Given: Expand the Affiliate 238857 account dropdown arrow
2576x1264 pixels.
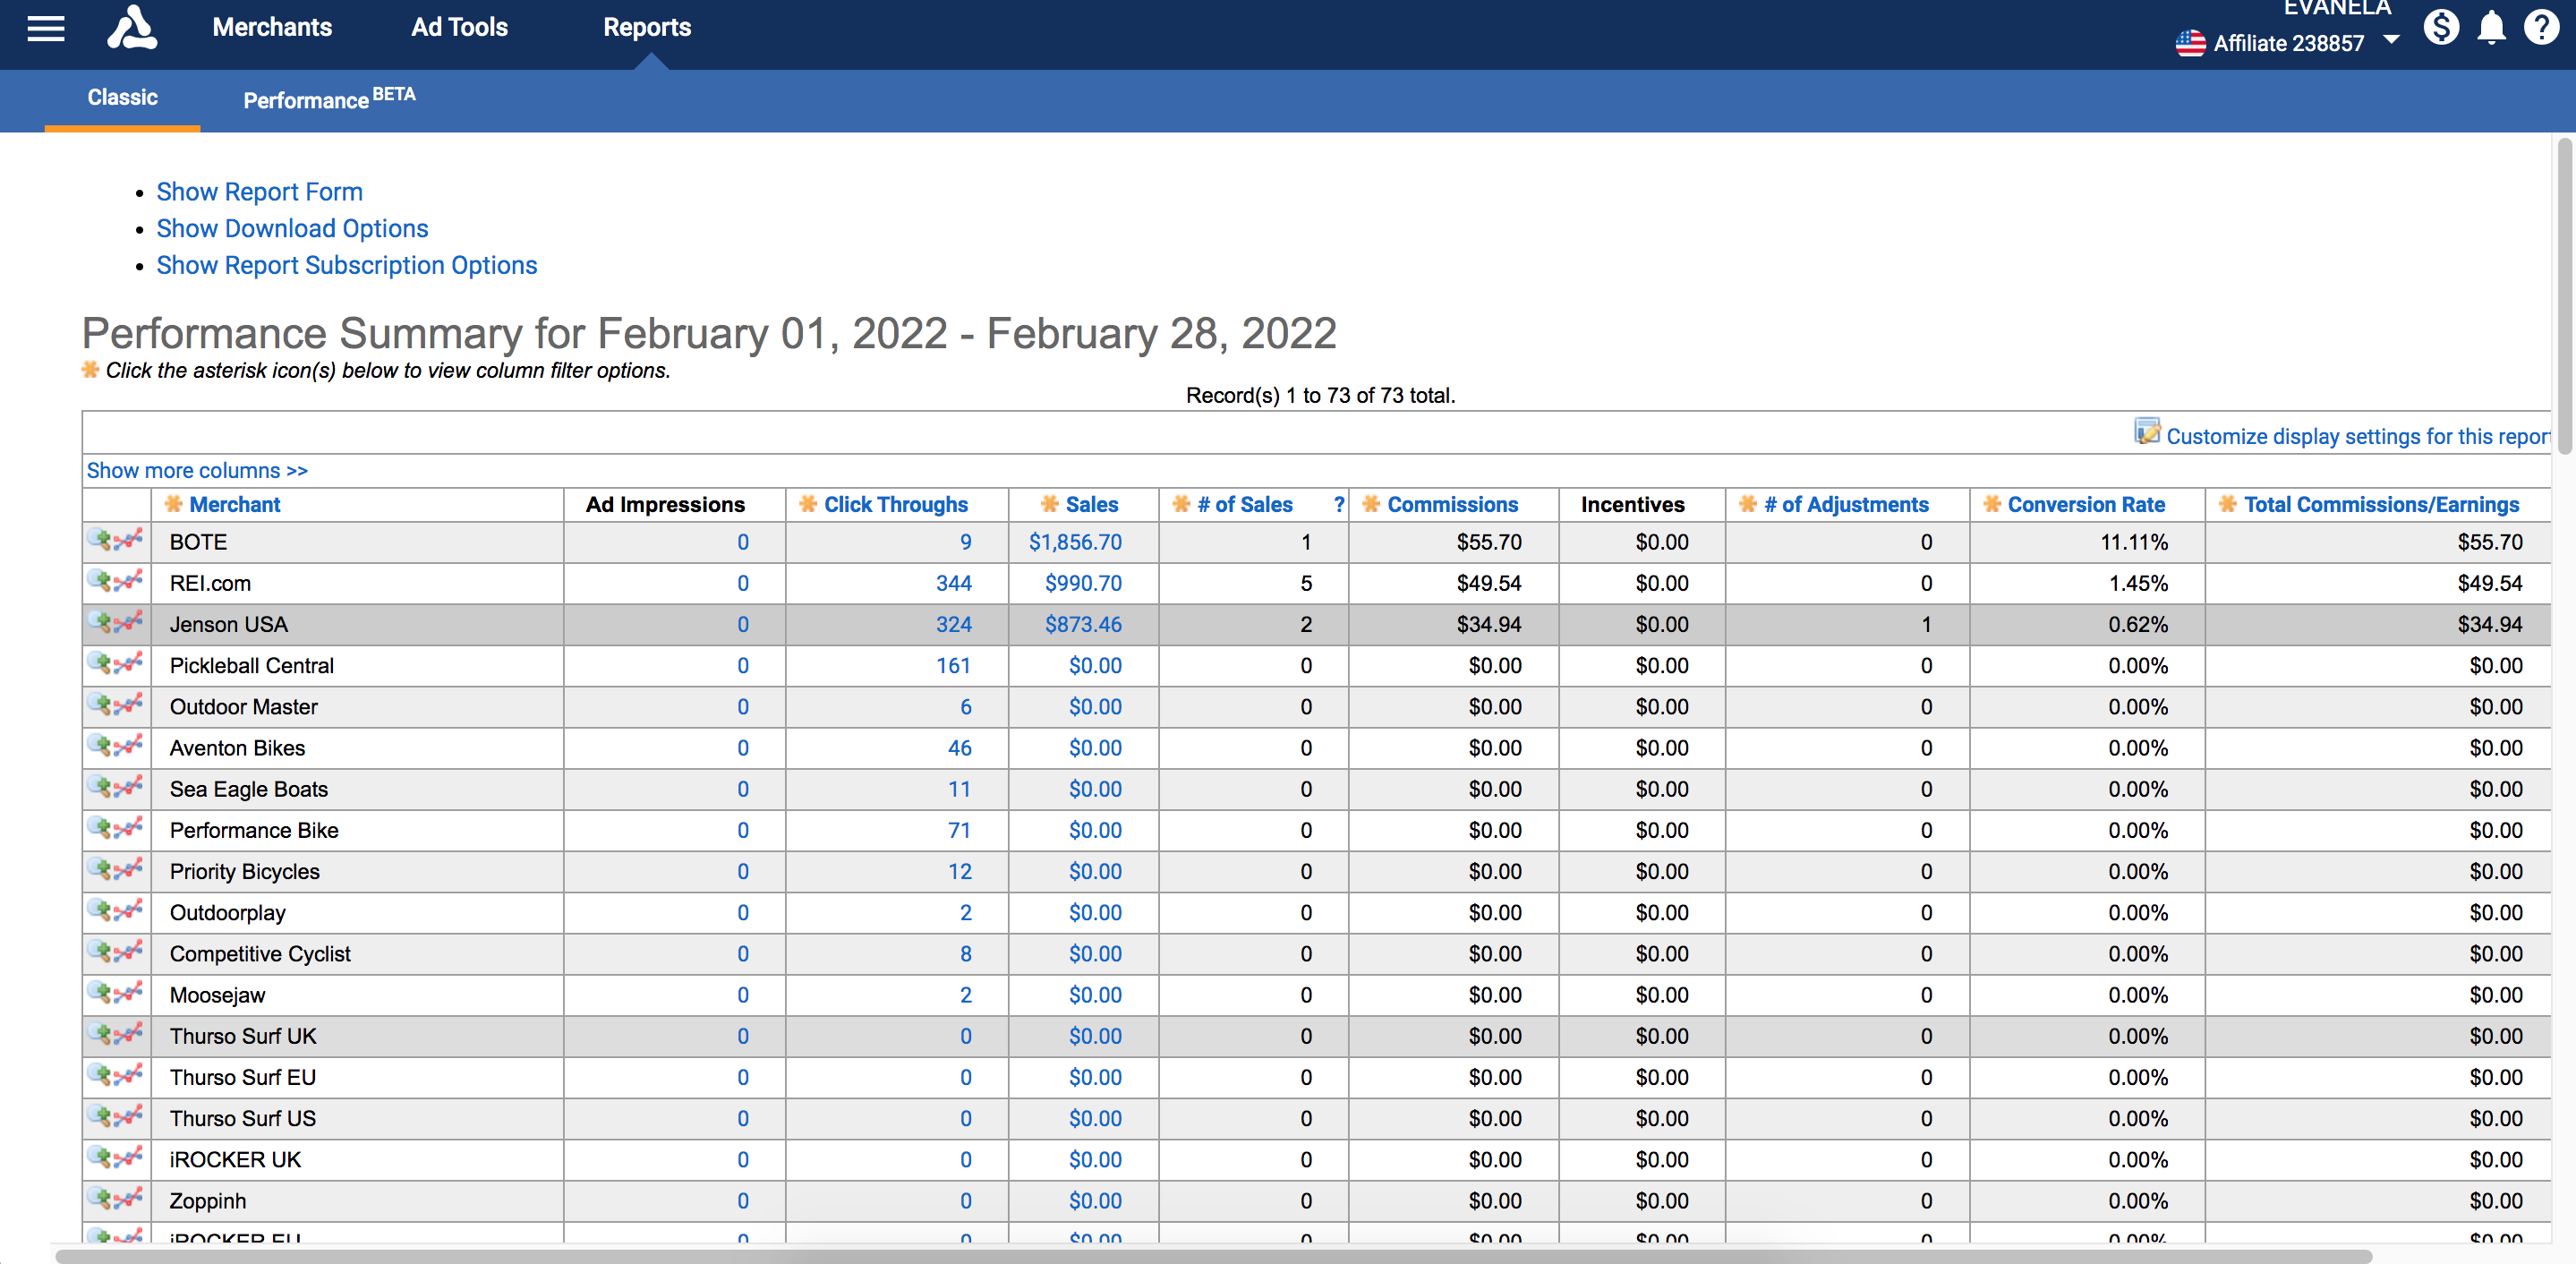Looking at the screenshot, I should pyautogui.click(x=2391, y=41).
